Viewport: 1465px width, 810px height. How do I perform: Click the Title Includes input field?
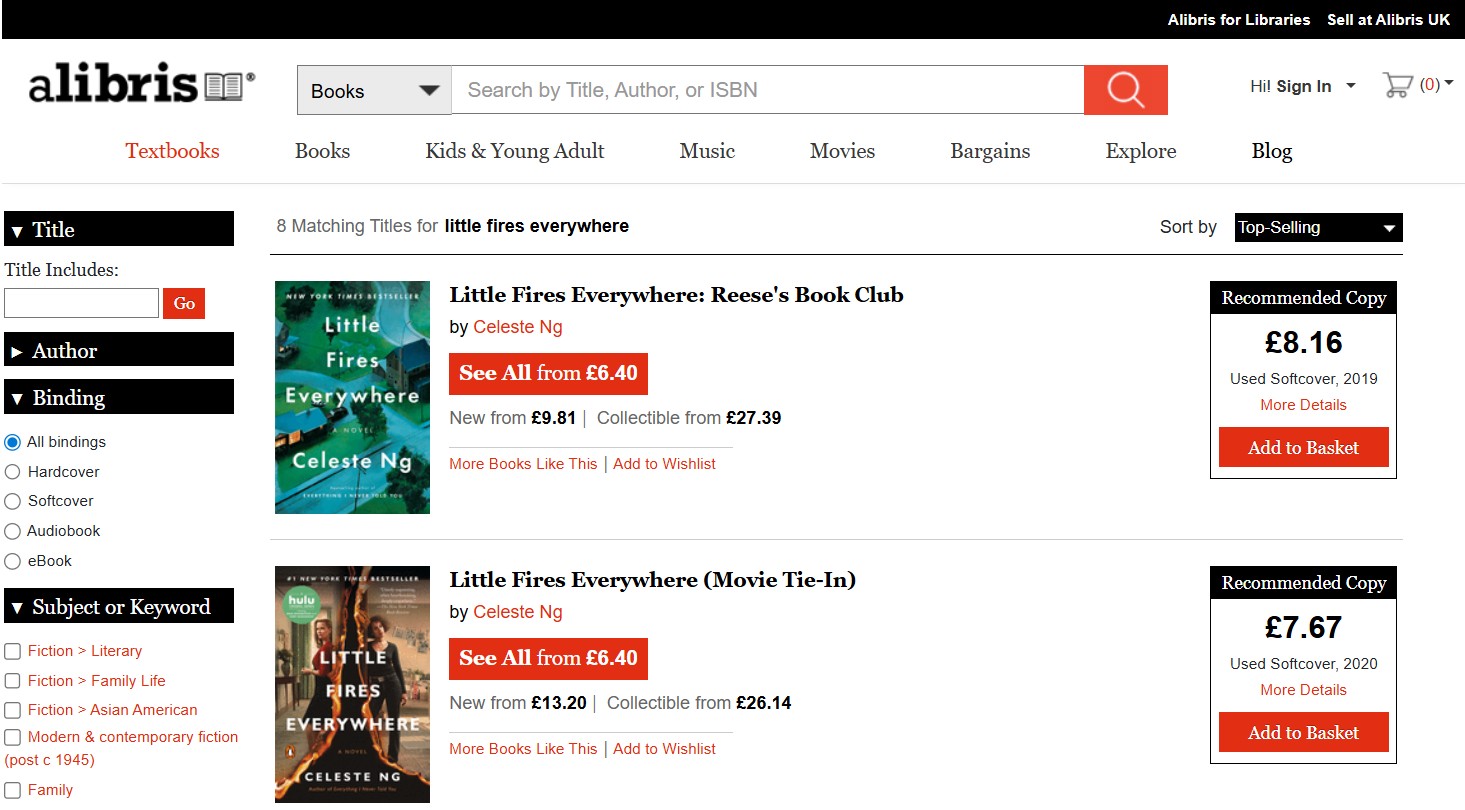click(x=81, y=303)
